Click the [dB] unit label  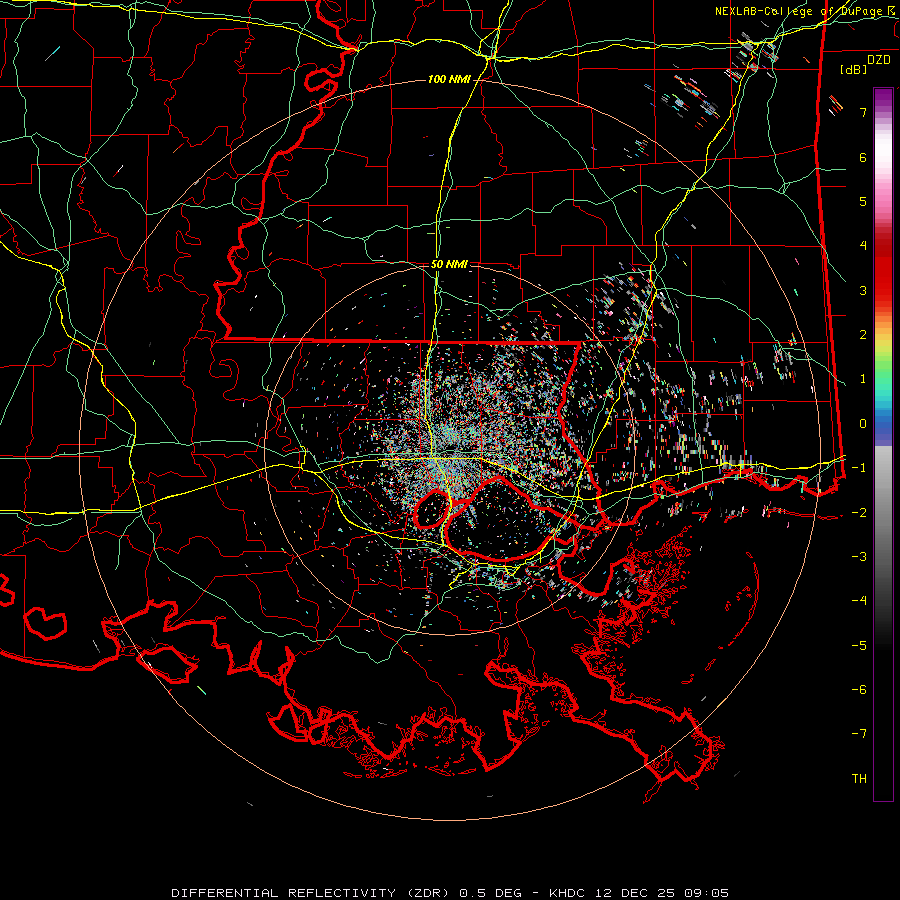(x=854, y=69)
